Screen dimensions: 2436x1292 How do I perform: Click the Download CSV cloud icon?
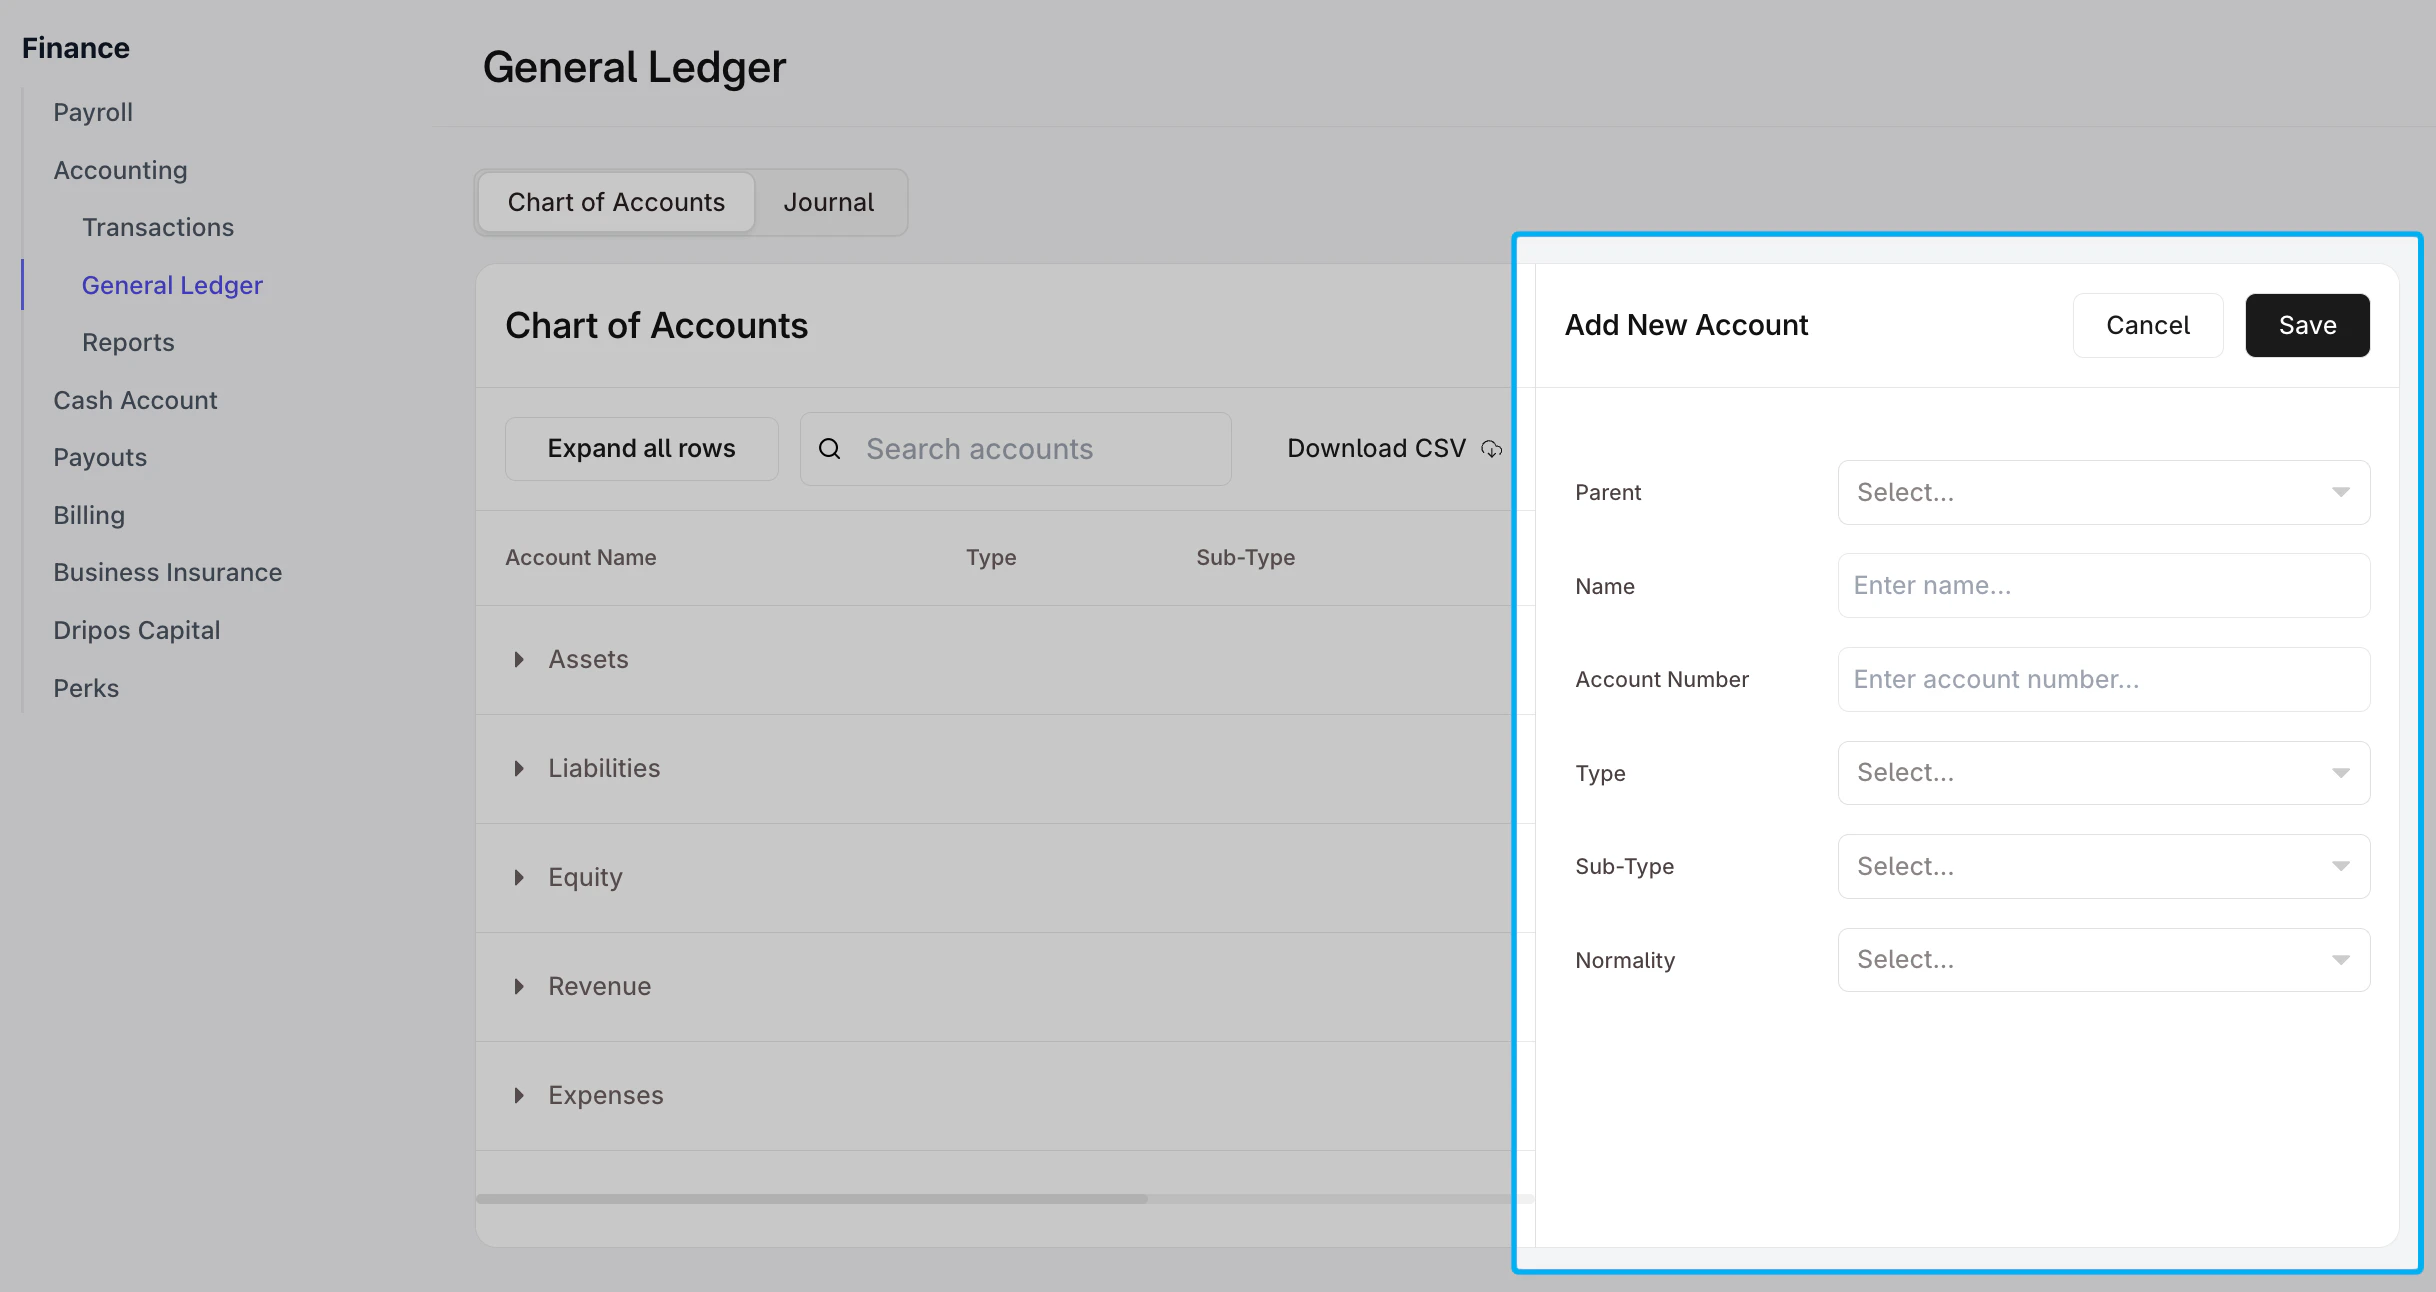[1491, 449]
